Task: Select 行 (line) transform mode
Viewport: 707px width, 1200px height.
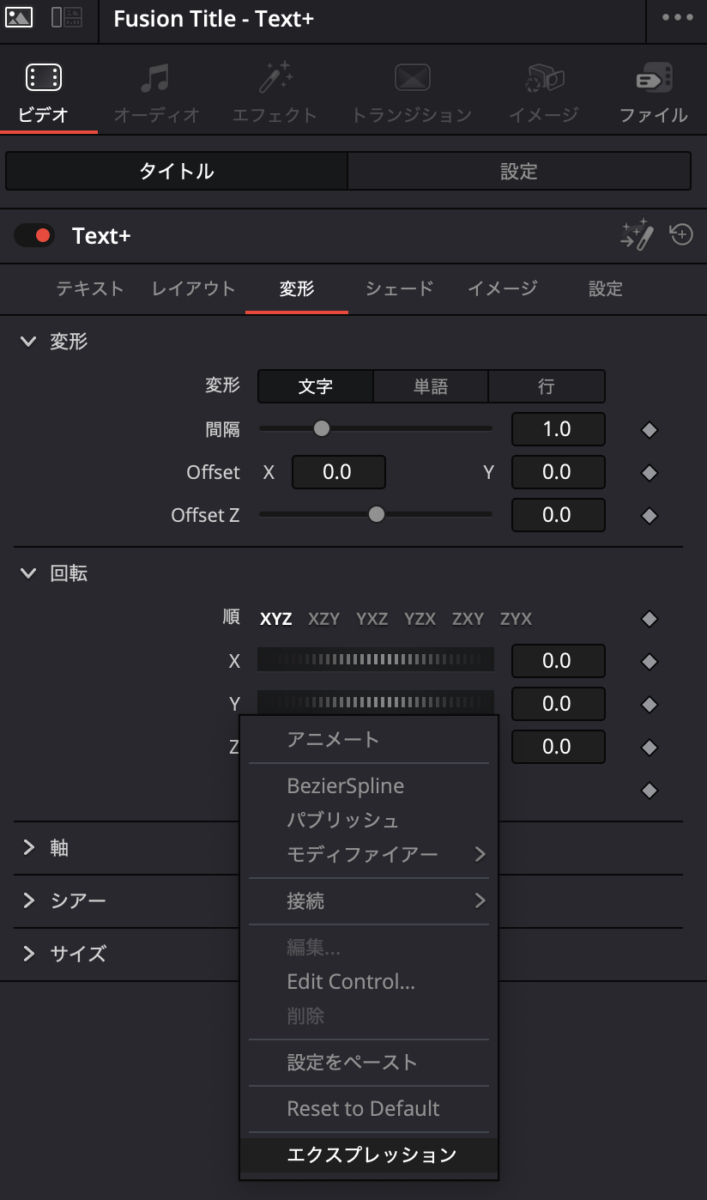Action: (547, 386)
